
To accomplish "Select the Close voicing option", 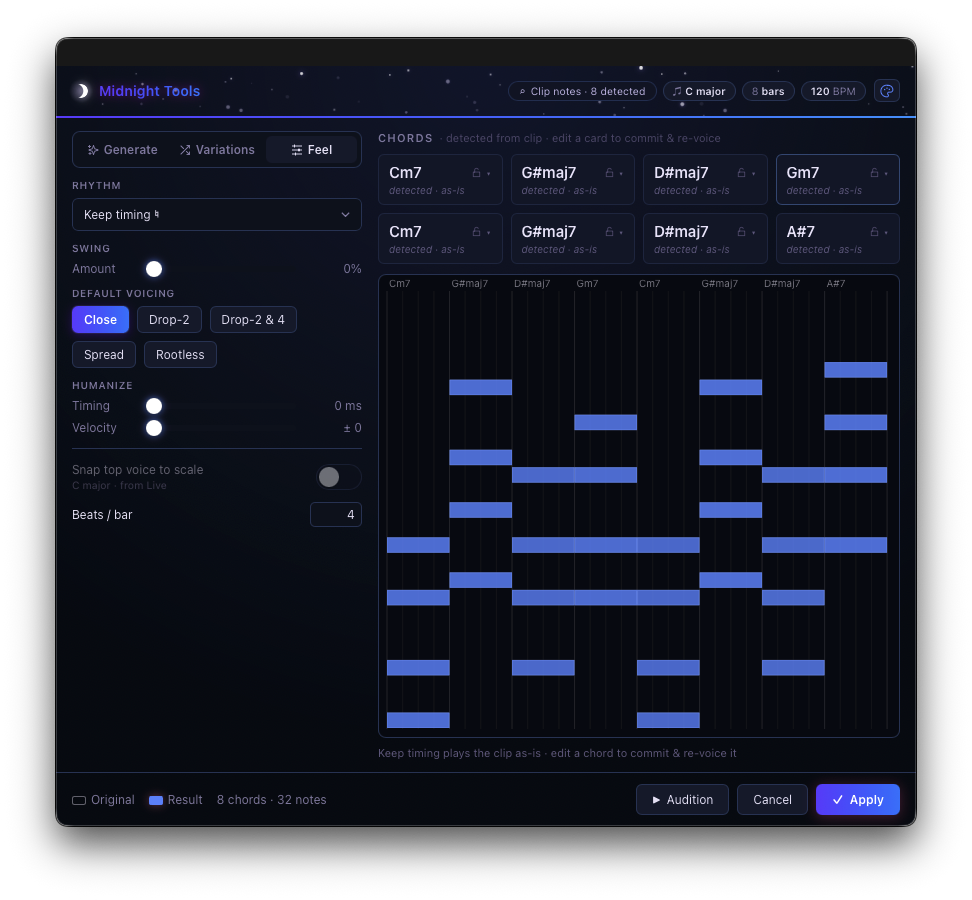I will (x=100, y=319).
